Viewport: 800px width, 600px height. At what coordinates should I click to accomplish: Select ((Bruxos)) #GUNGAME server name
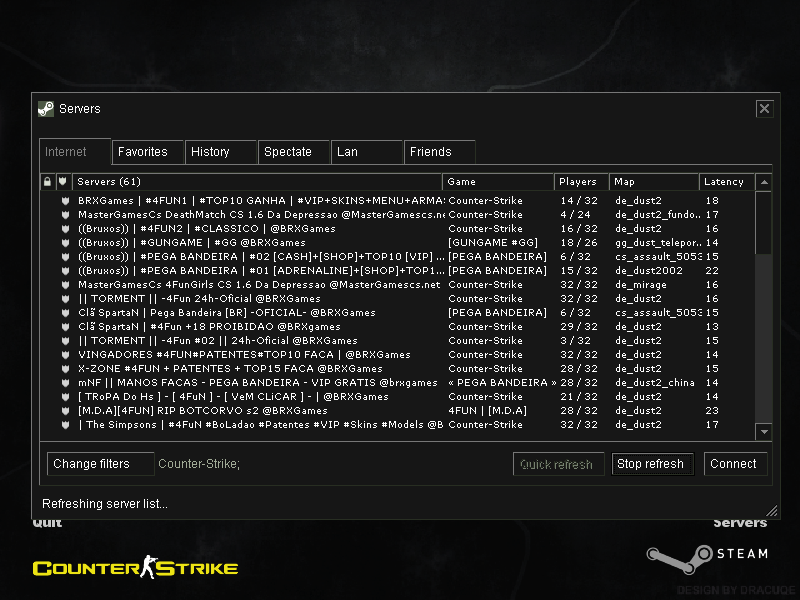click(x=191, y=243)
